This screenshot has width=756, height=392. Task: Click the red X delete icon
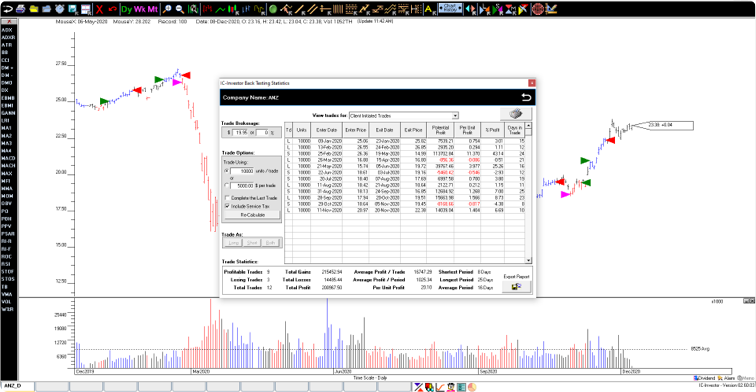[x=99, y=9]
